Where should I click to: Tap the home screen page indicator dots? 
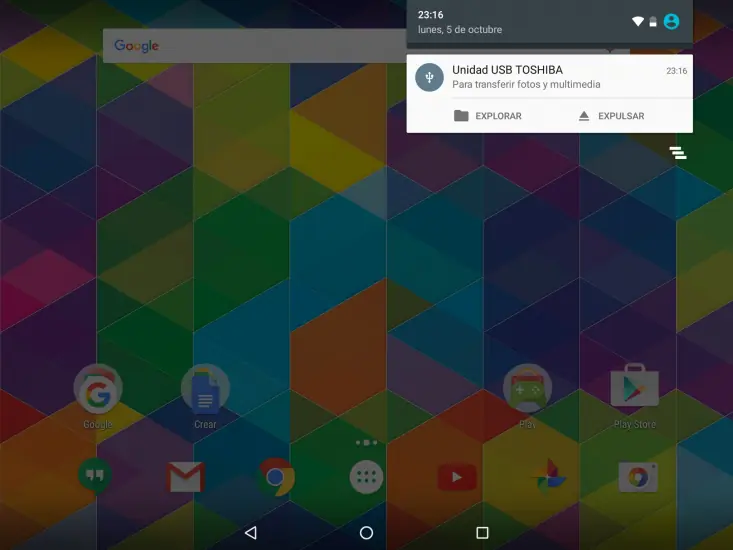tap(366, 442)
